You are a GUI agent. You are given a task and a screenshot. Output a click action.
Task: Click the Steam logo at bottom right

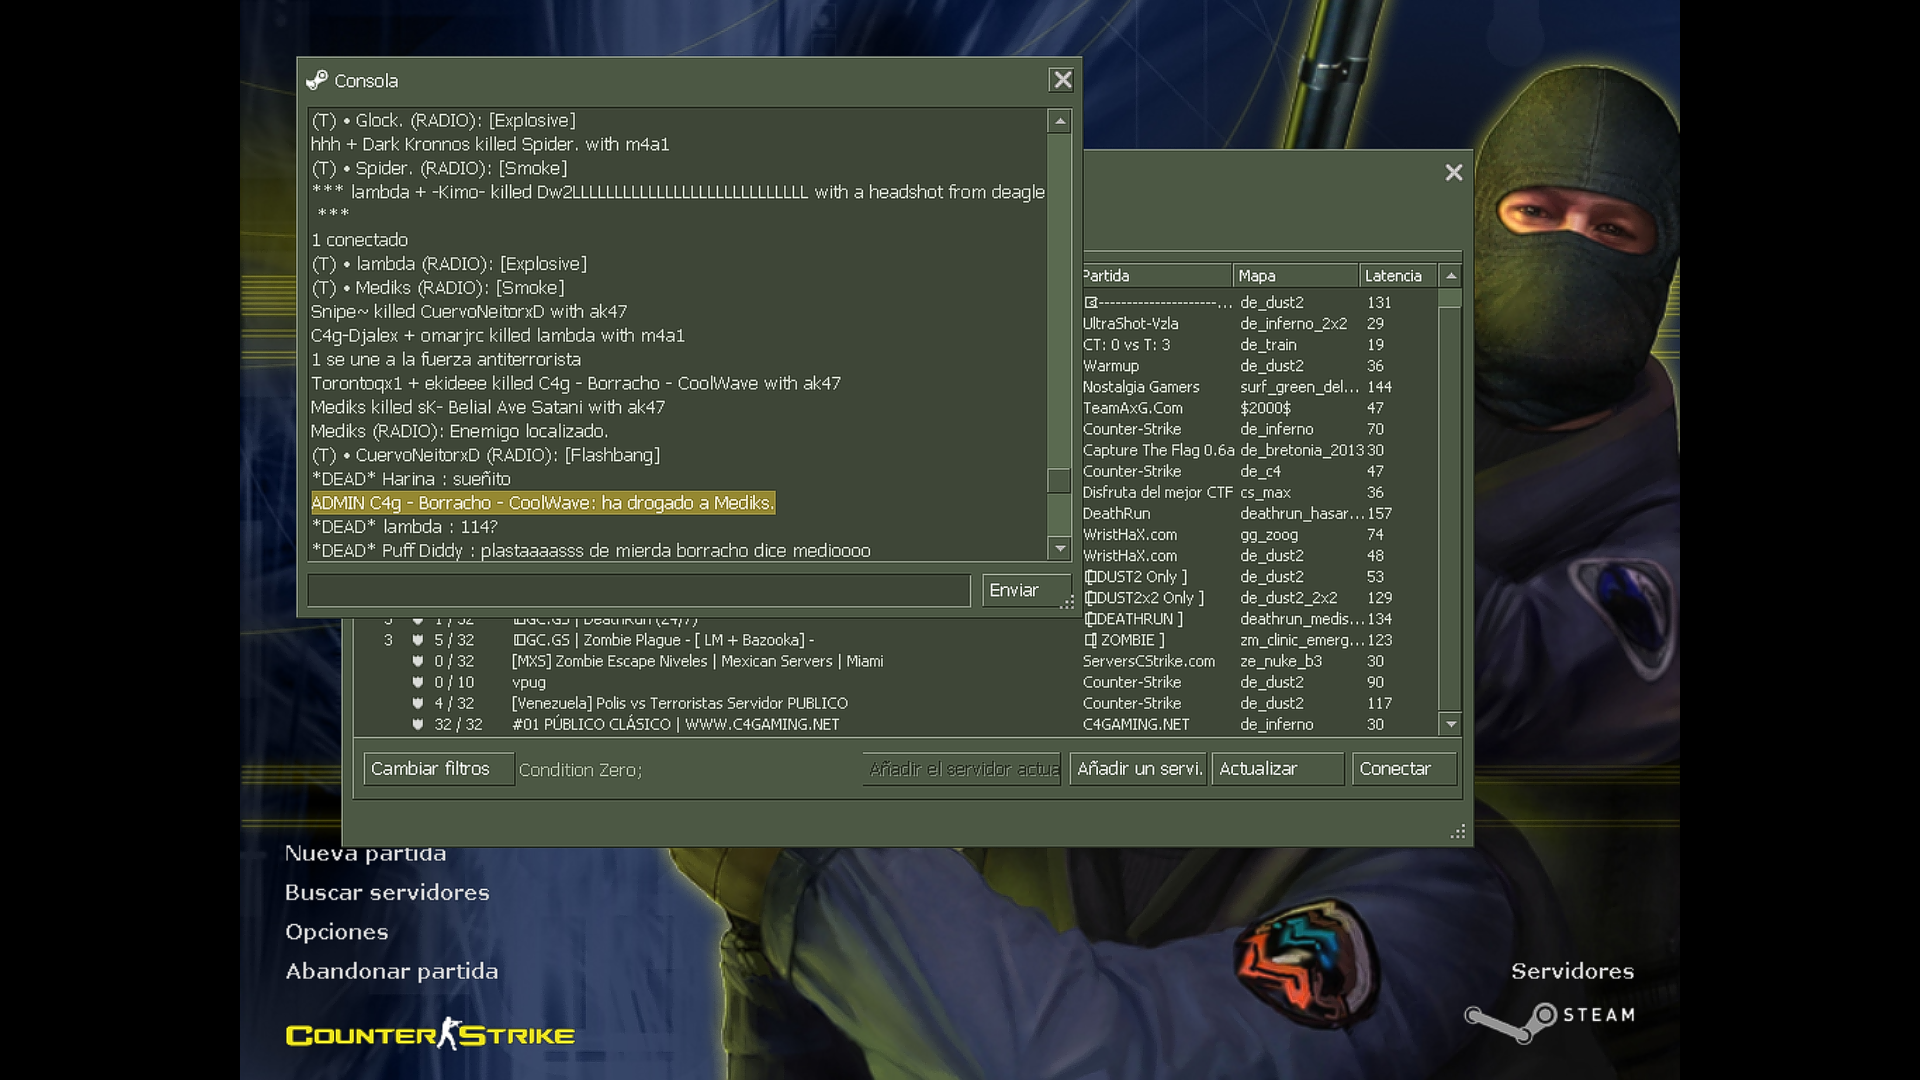pos(1550,1020)
